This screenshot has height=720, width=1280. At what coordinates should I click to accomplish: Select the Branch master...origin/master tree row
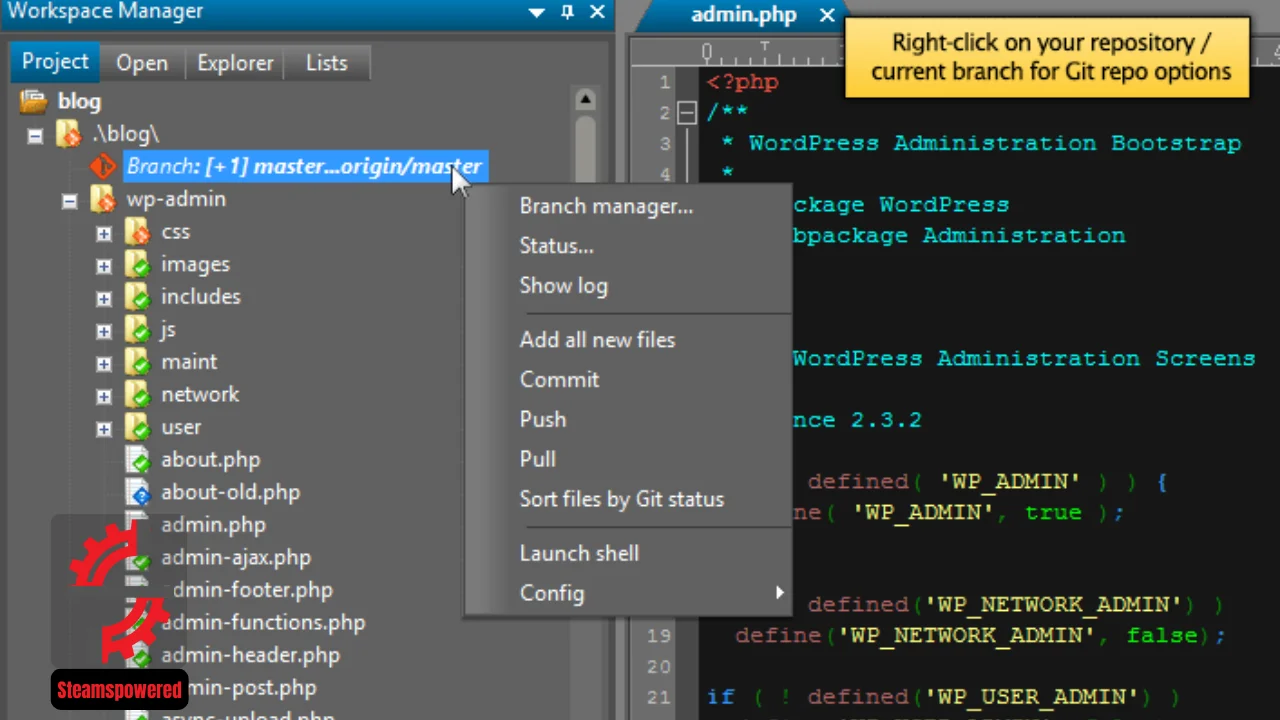[x=304, y=166]
